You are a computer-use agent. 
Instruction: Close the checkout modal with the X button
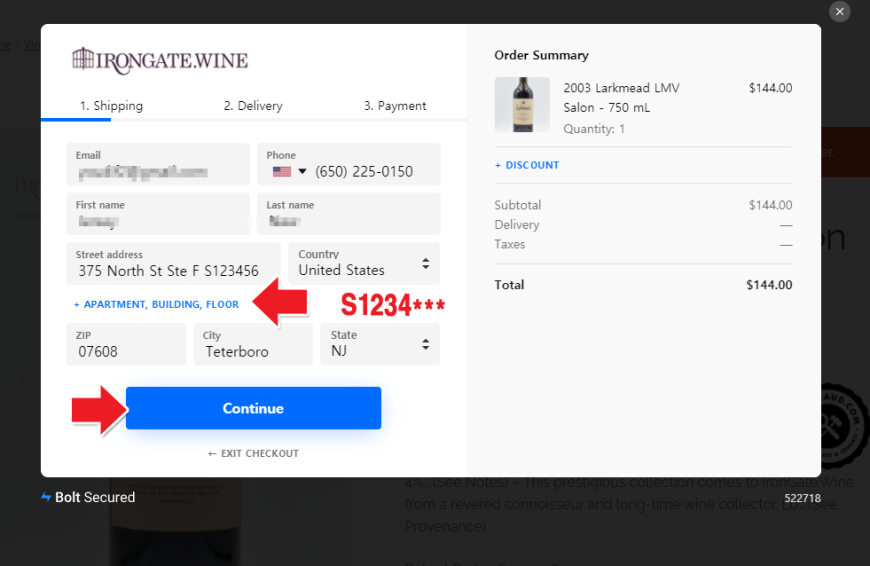(840, 12)
